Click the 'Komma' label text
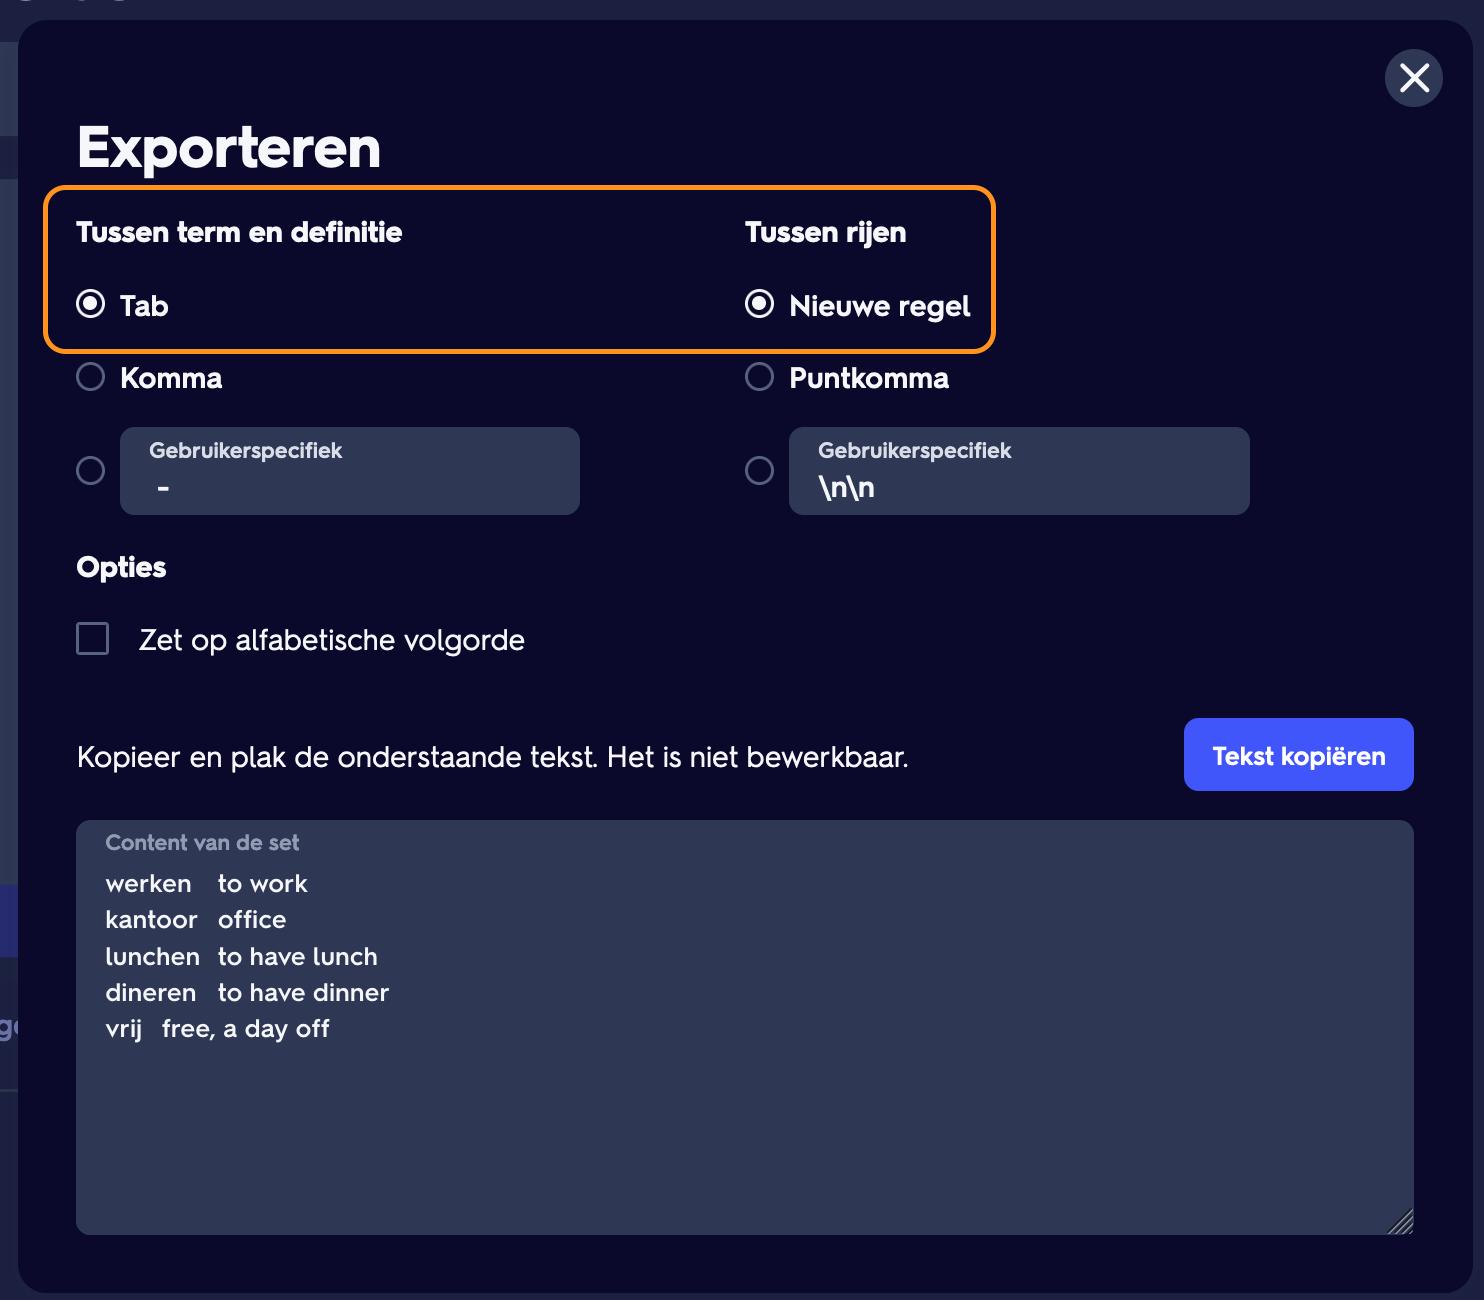The image size is (1484, 1300). [171, 378]
